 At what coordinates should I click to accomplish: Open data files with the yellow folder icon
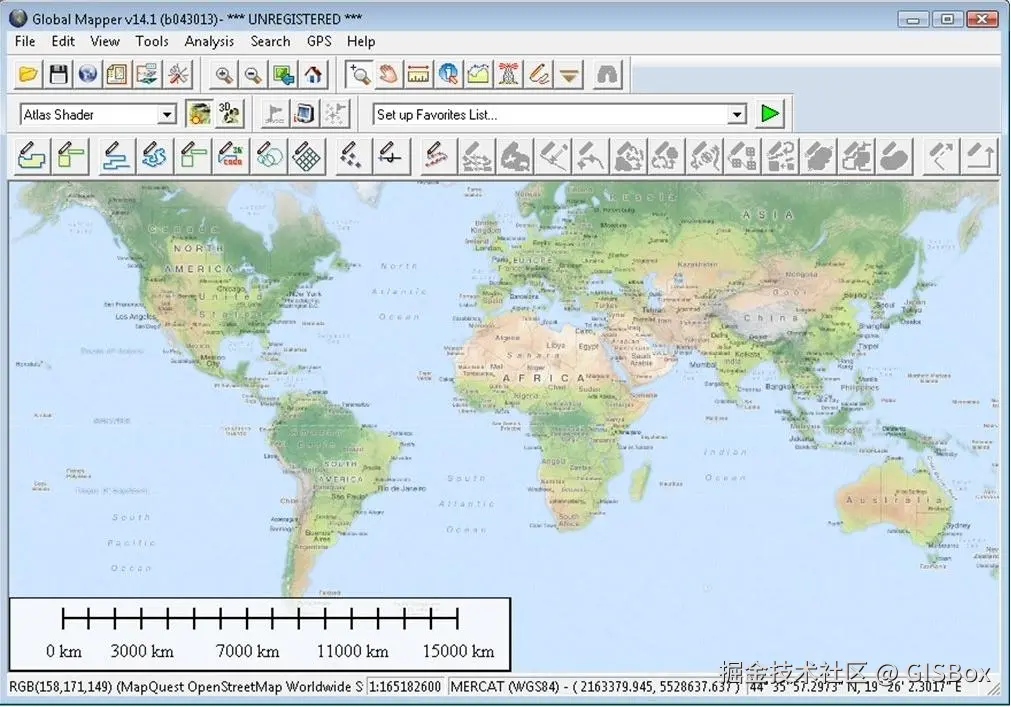point(28,75)
